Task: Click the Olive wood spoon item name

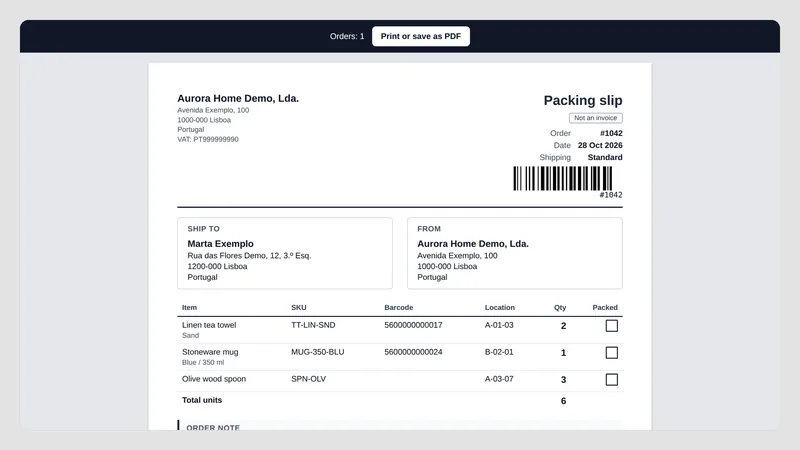Action: [x=214, y=379]
